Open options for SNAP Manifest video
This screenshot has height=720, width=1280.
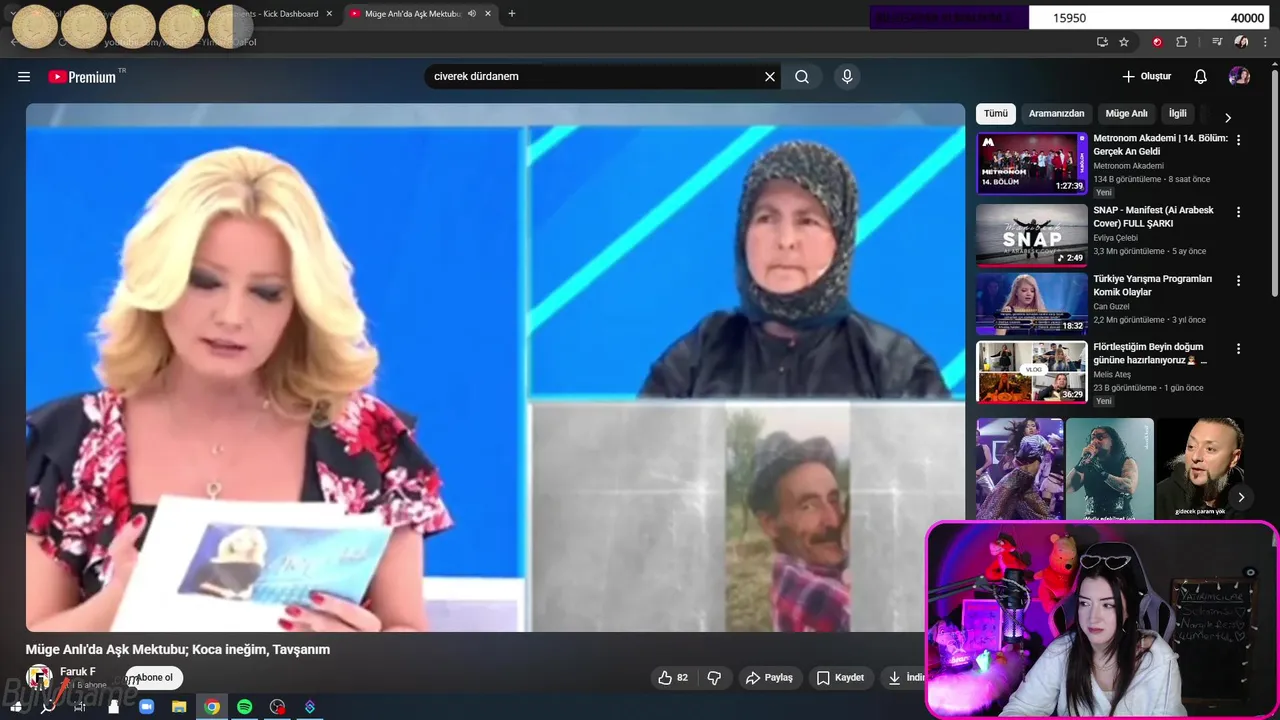pos(1238,212)
